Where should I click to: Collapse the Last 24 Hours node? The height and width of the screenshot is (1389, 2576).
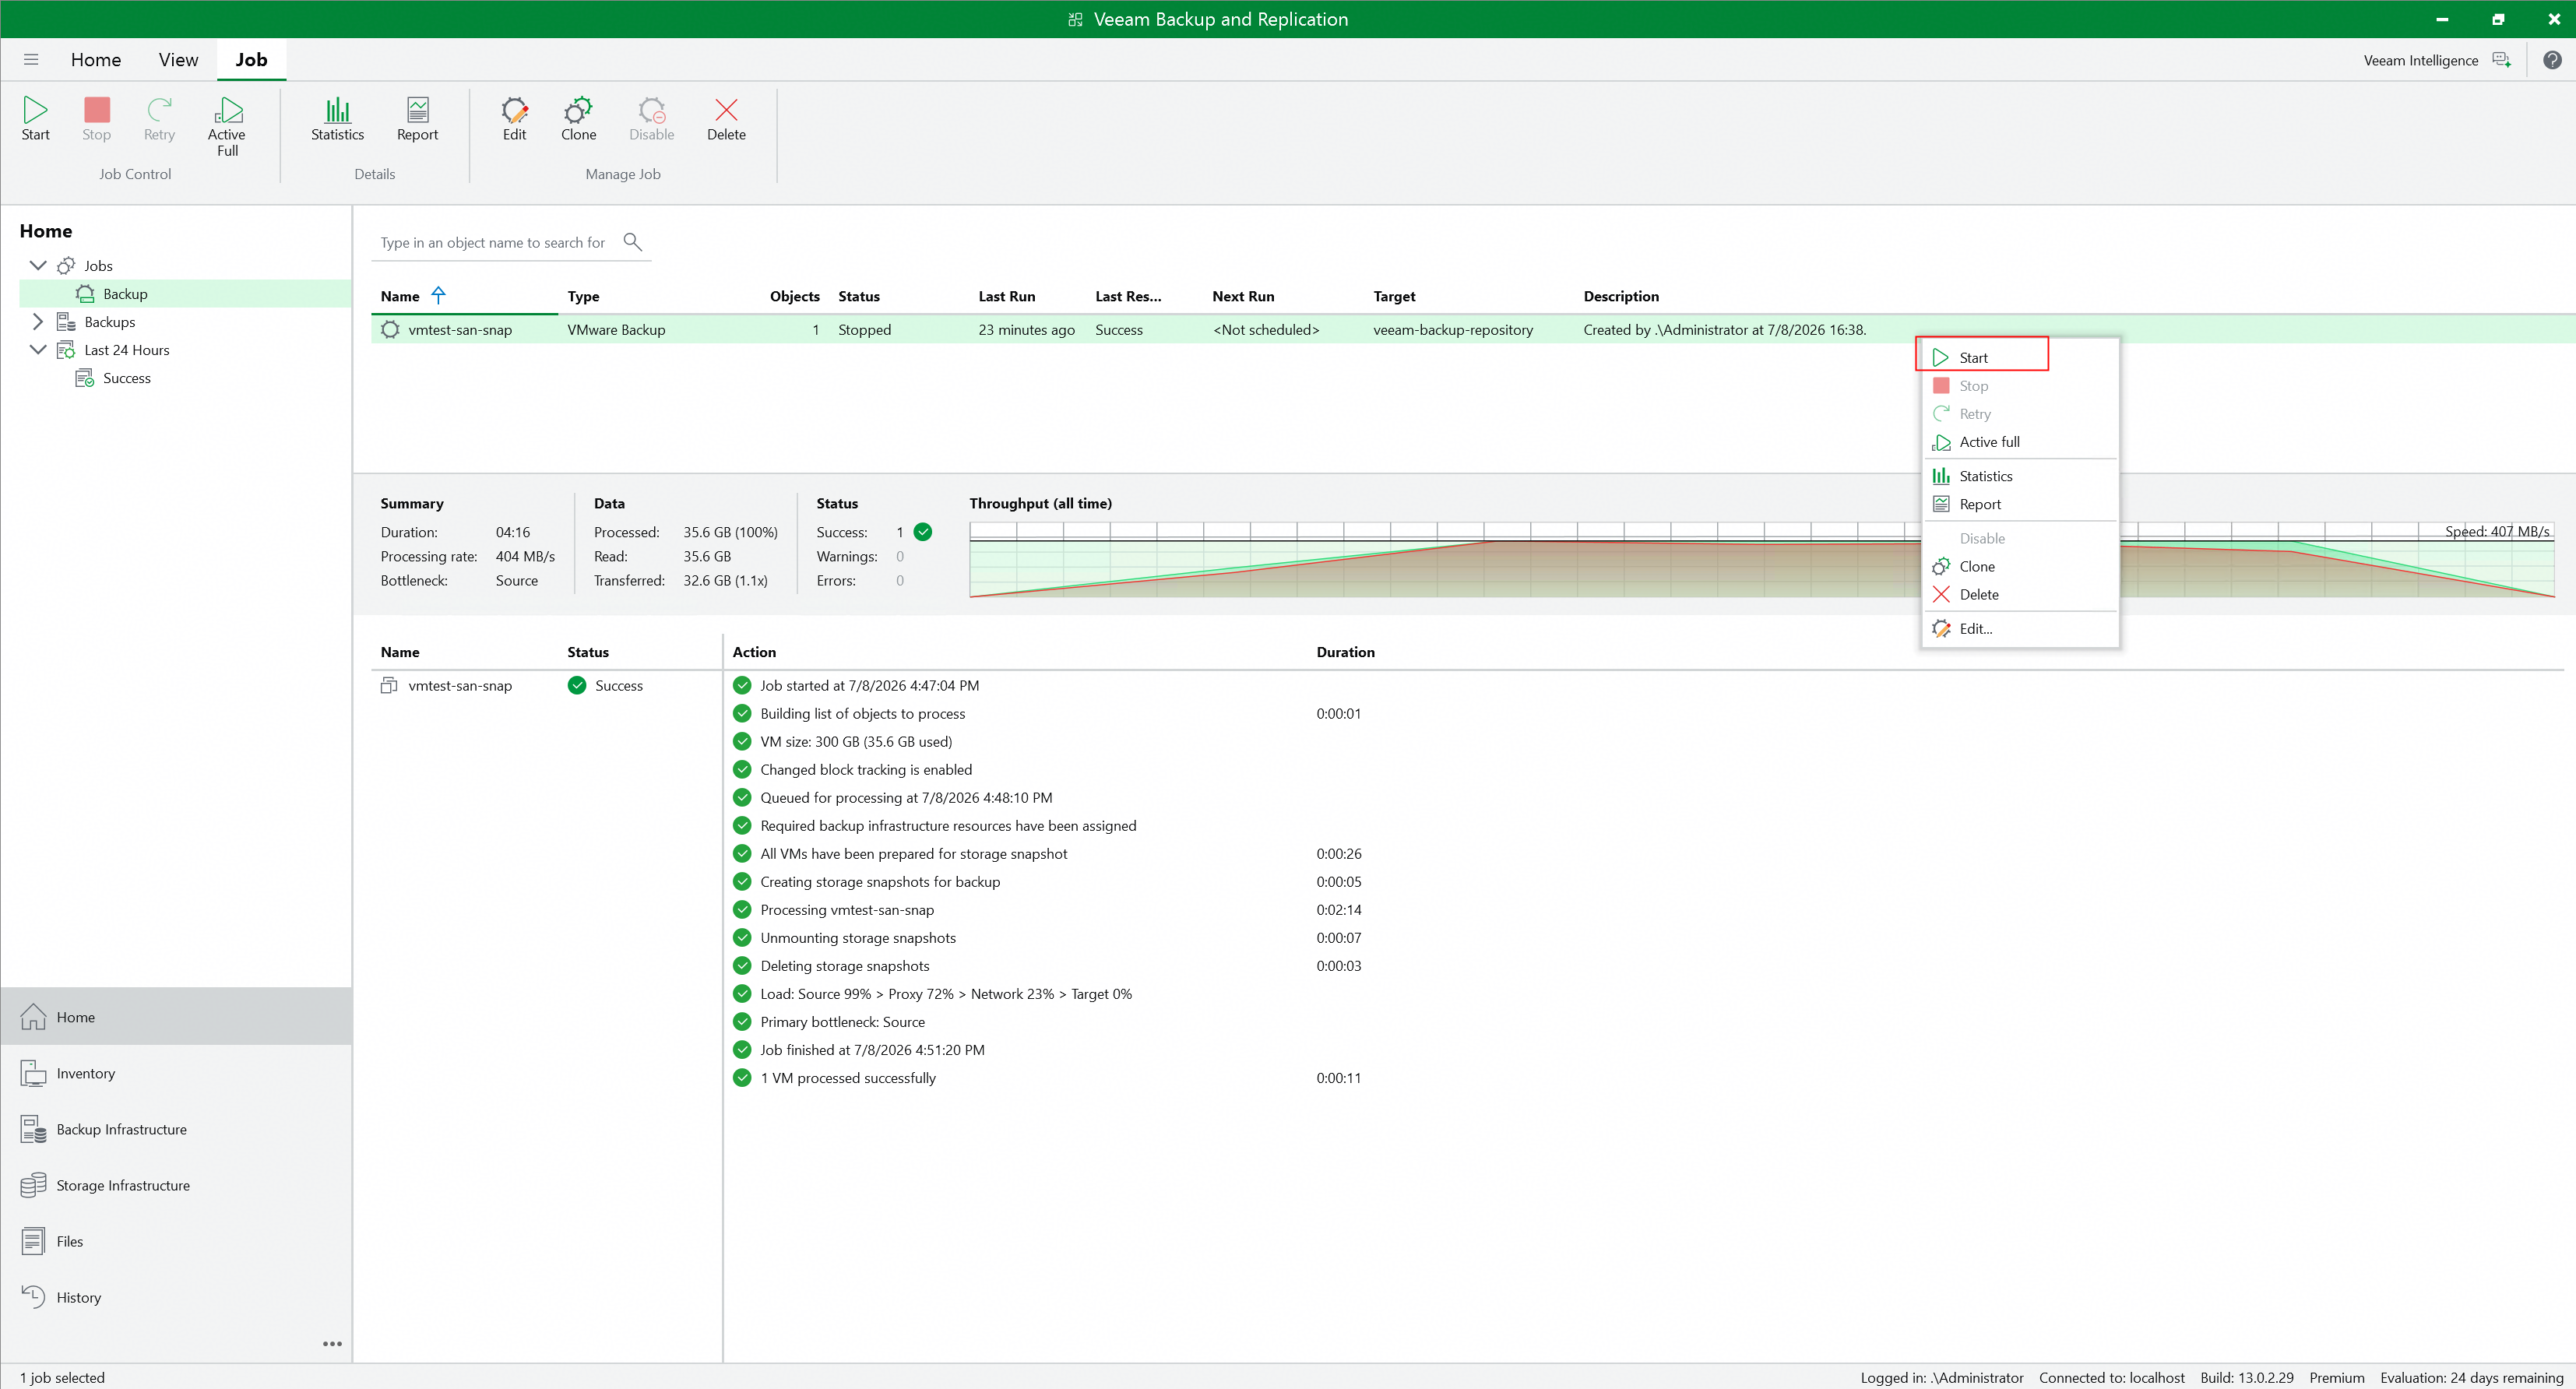pos(38,349)
